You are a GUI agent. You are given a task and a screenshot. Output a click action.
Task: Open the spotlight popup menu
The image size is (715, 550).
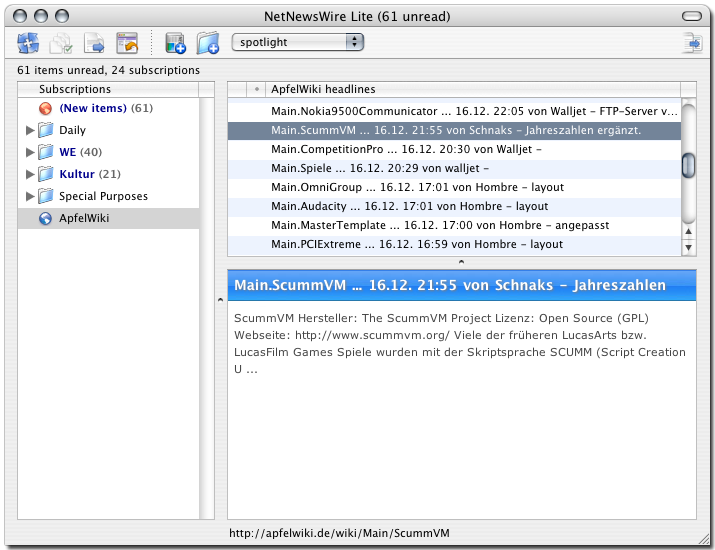[x=298, y=42]
